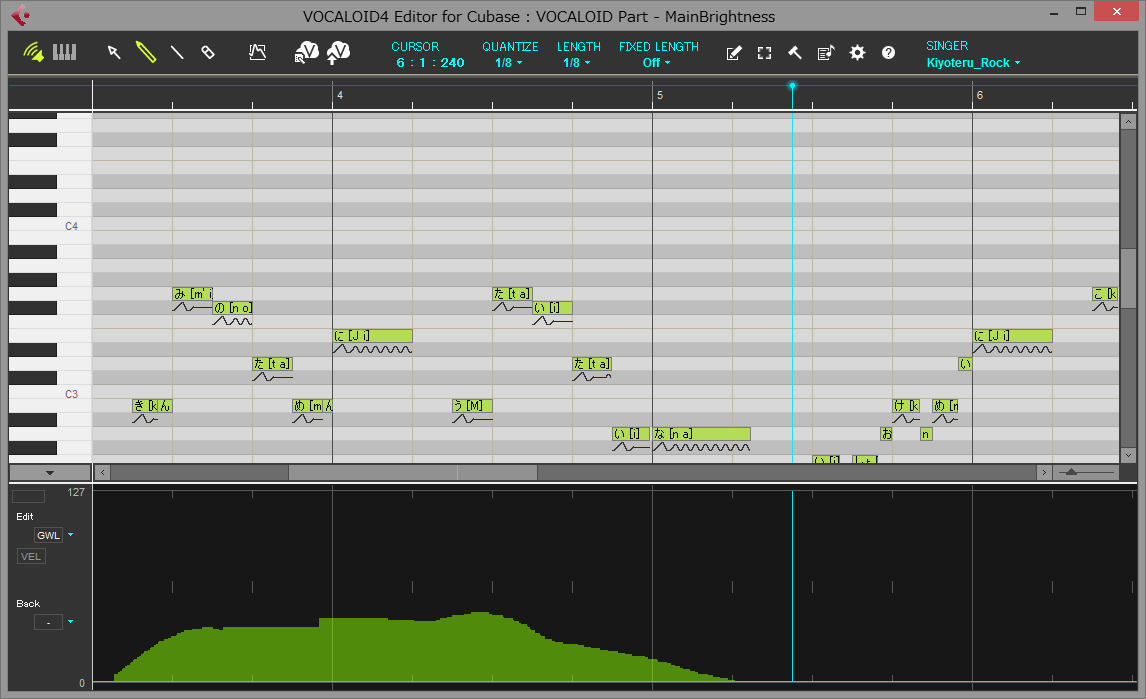Image resolution: width=1146 pixels, height=699 pixels.
Task: Select the お note
Action: (x=887, y=434)
